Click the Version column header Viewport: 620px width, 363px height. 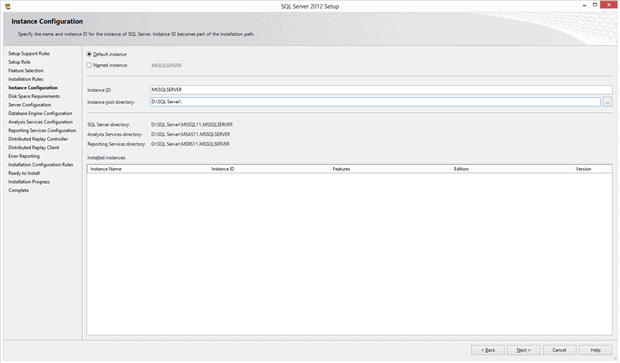(x=592, y=169)
